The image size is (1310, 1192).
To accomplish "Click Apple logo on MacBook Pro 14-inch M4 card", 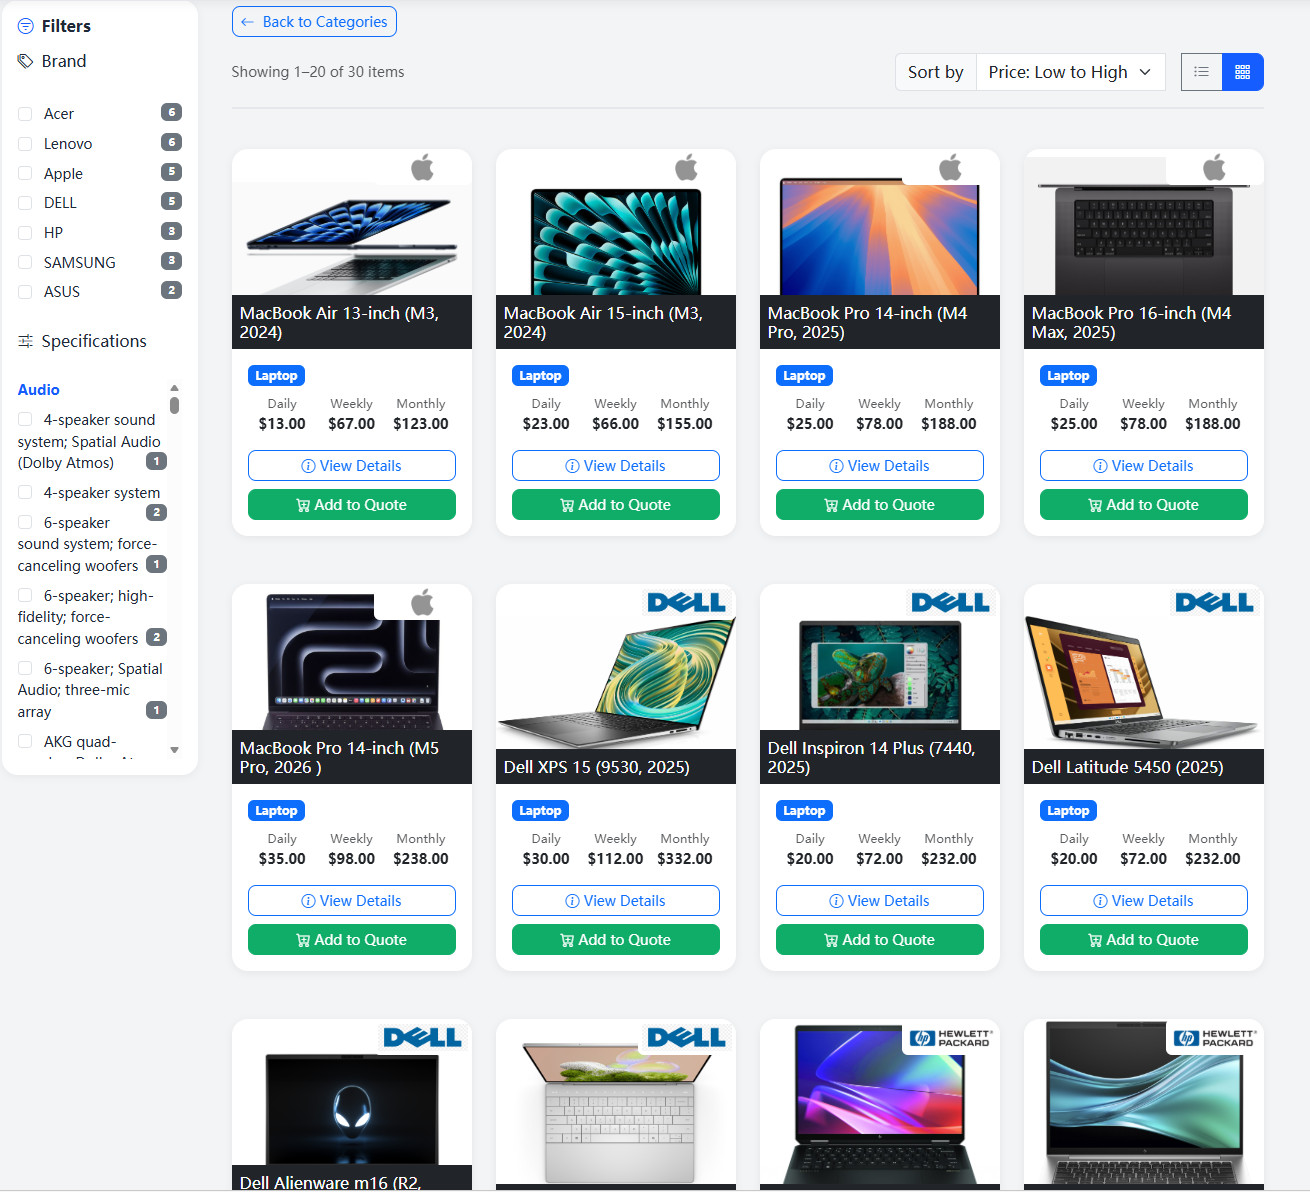I will coord(951,168).
